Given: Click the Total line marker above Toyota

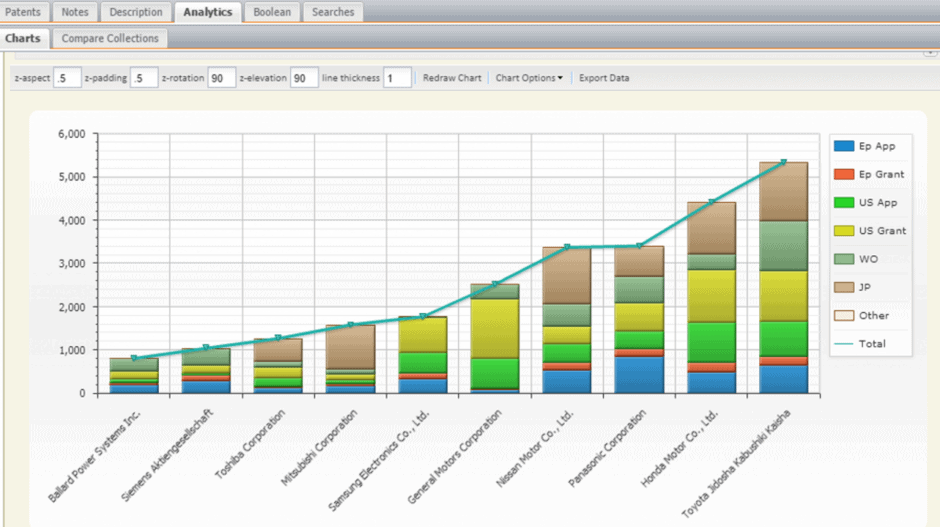Looking at the screenshot, I should tap(784, 162).
